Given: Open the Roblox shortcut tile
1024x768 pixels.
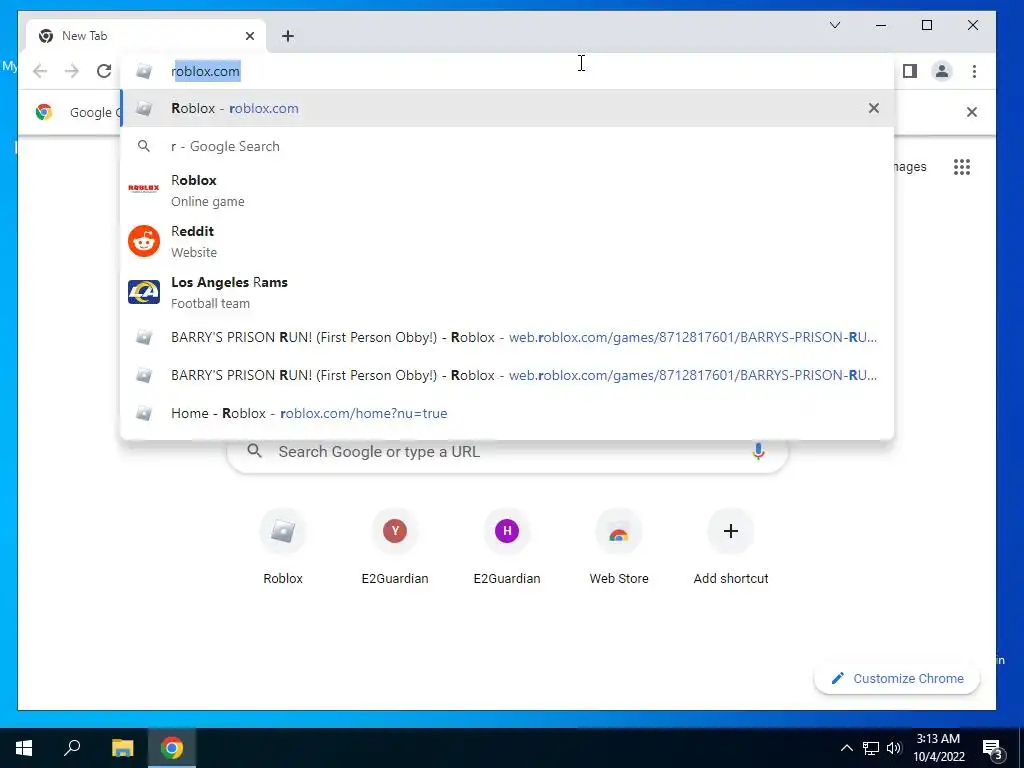Looking at the screenshot, I should (283, 549).
